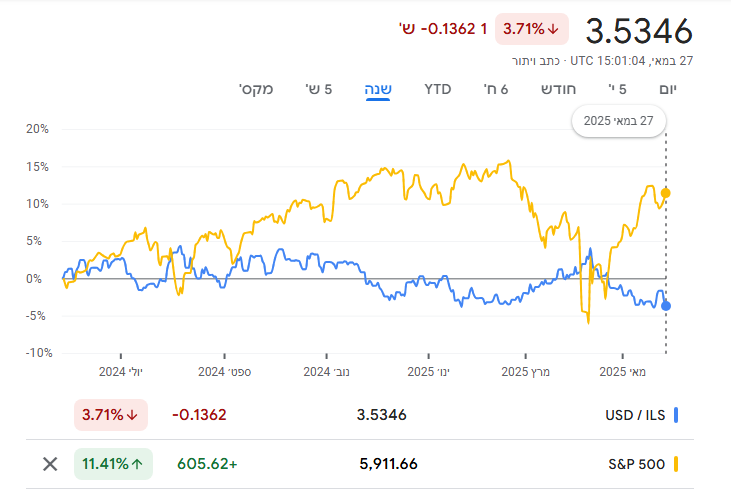The image size is (731, 494).
Task: Switch to the מקס' (max) range
Action: point(256,89)
